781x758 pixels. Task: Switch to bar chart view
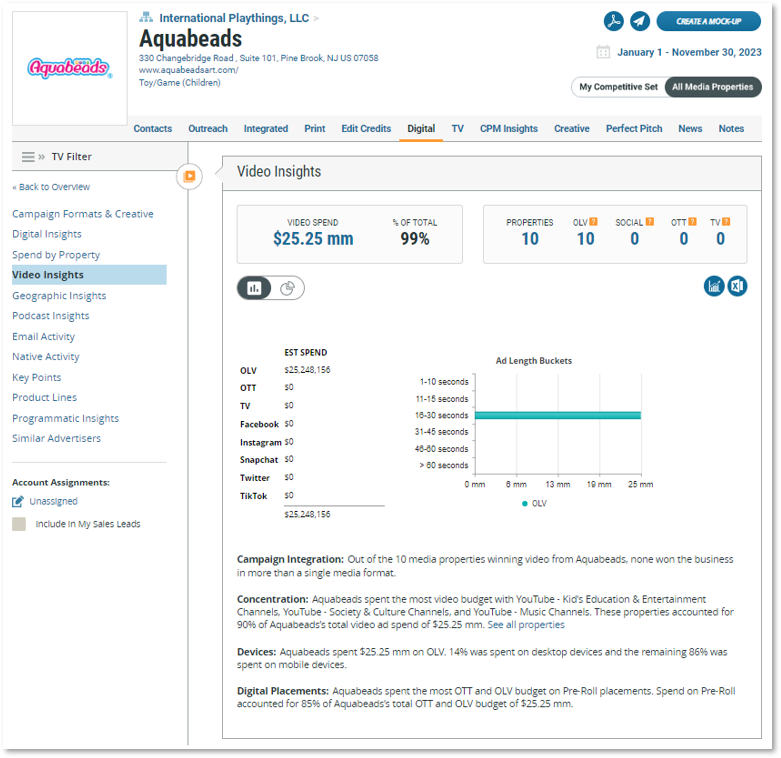click(254, 288)
